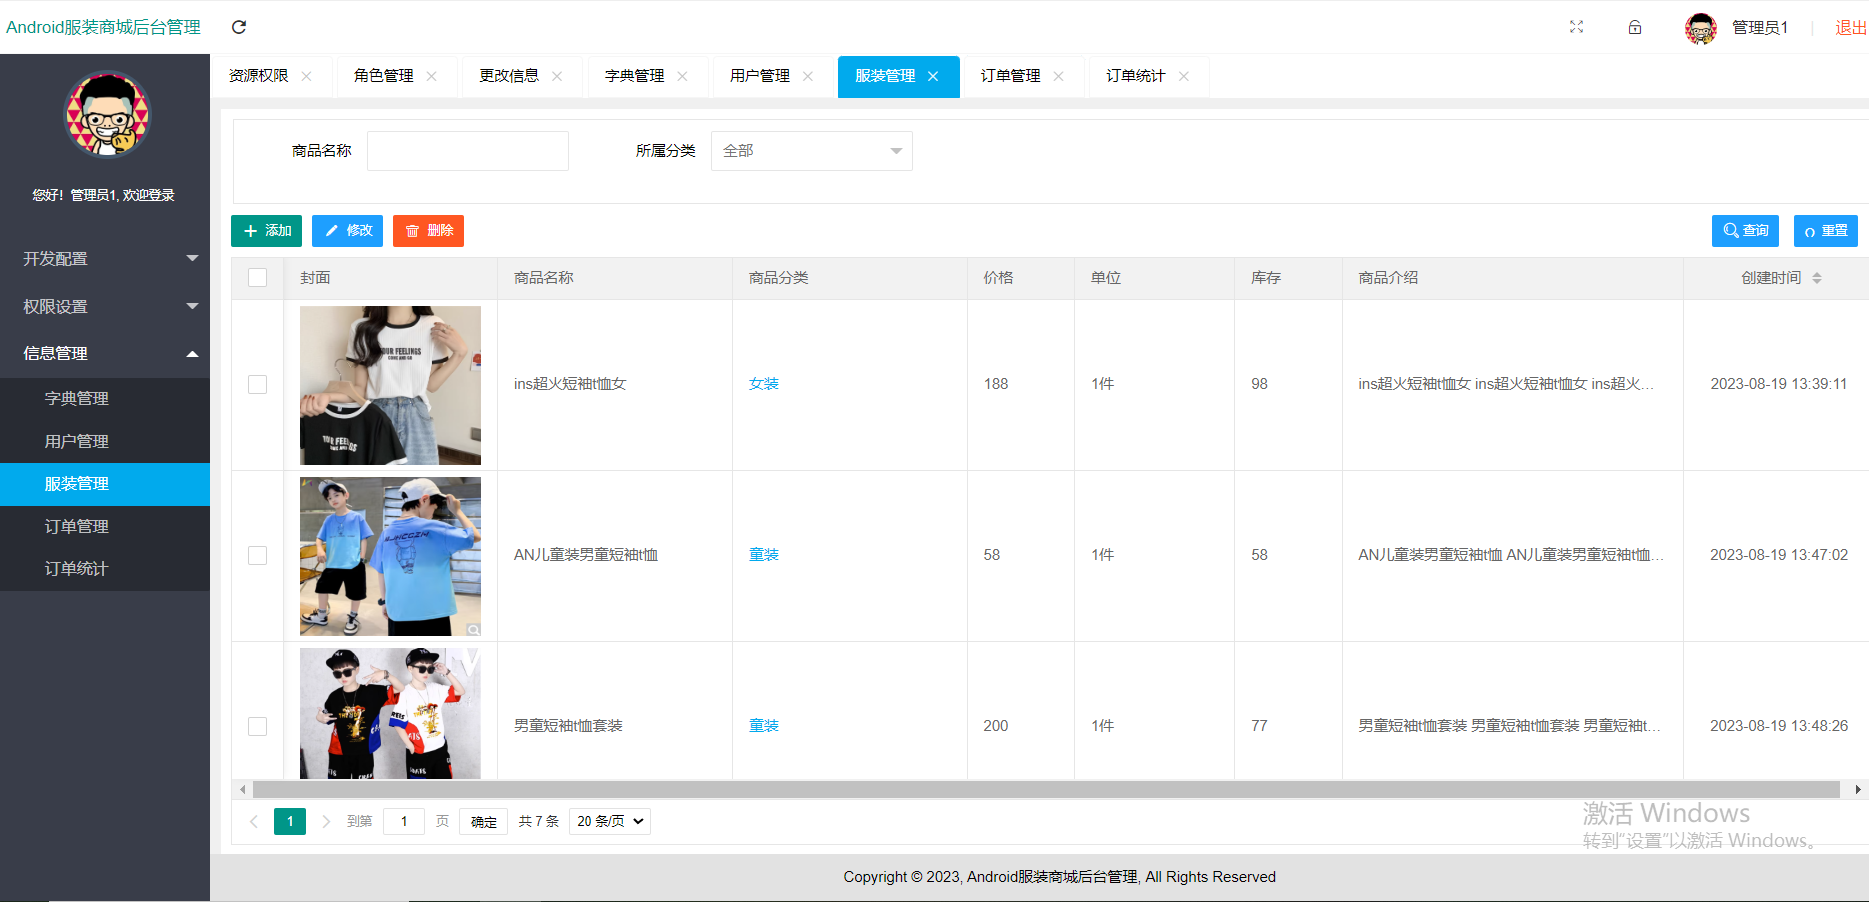Expand the 开发配置 sidebar menu
This screenshot has width=1869, height=902.
105,258
